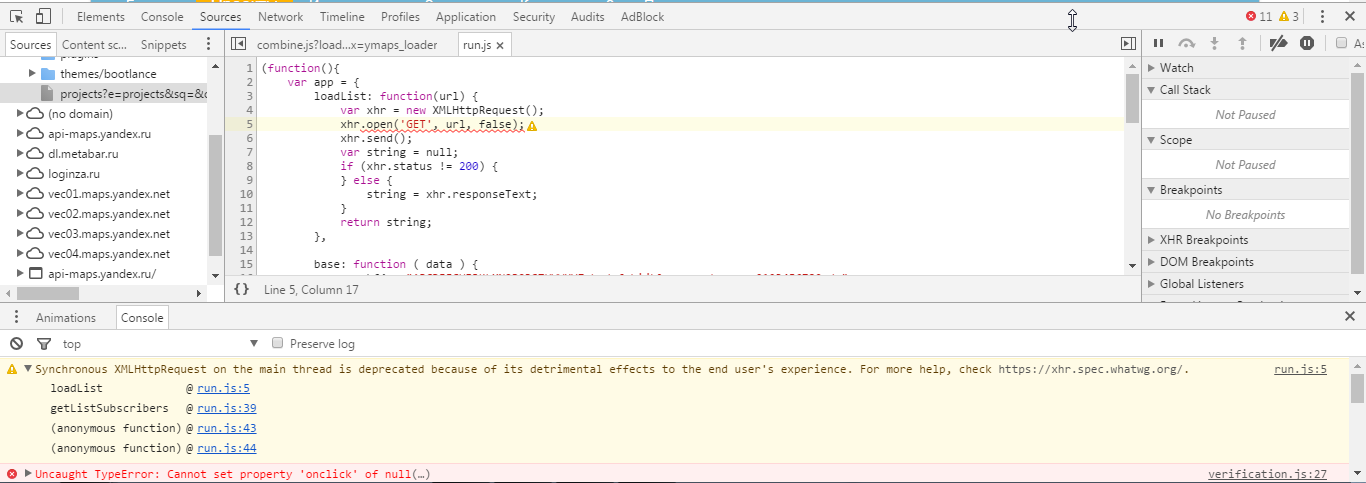Deactivate breakpoints icon
1366x483 pixels.
point(1278,43)
